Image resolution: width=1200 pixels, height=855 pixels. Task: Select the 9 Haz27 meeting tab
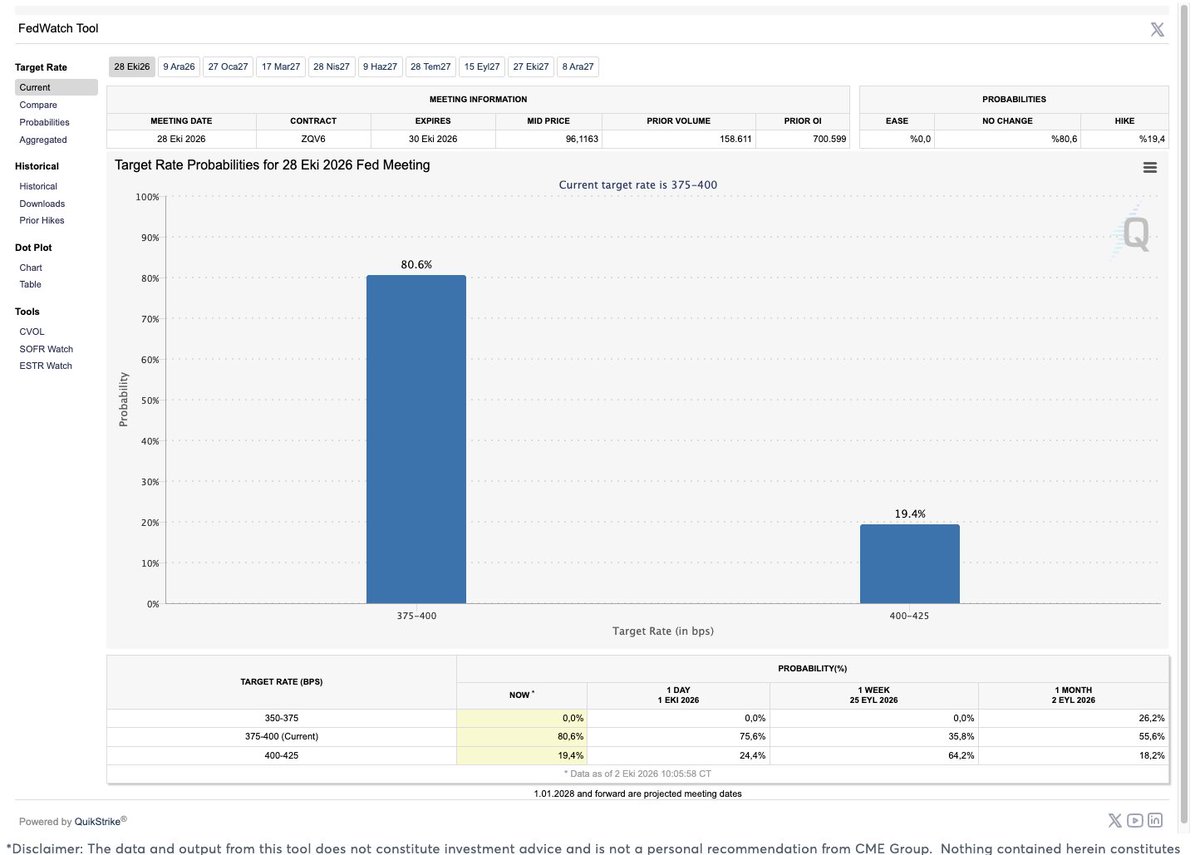pyautogui.click(x=380, y=67)
